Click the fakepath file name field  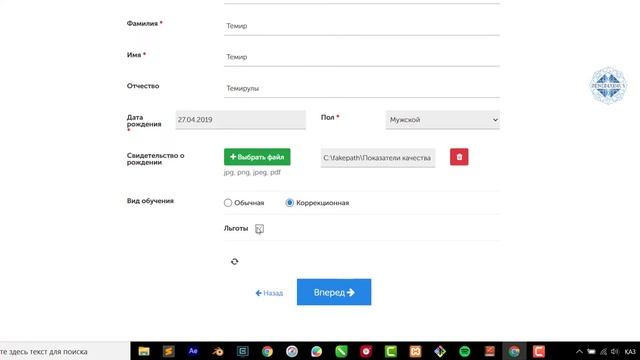(378, 158)
